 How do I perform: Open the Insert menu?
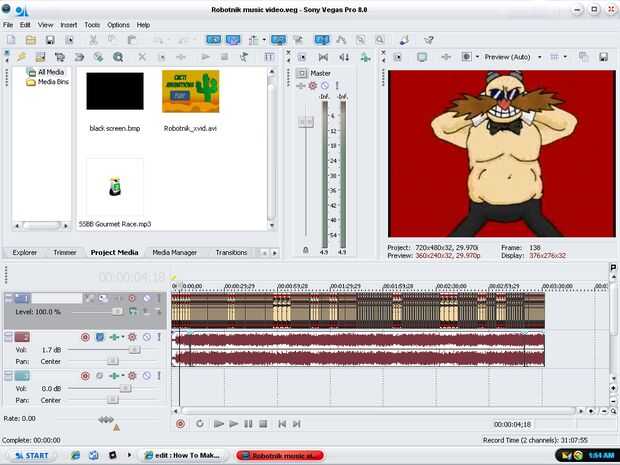68,24
